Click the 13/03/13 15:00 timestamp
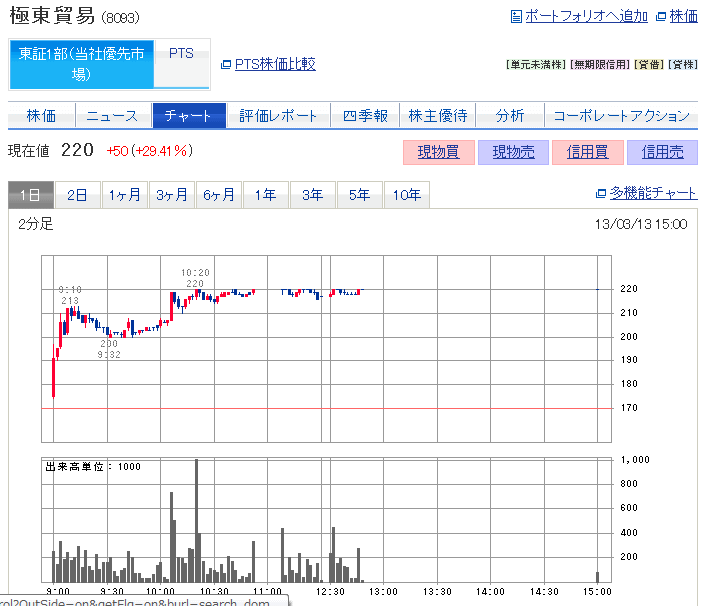707x606 pixels. pyautogui.click(x=641, y=225)
